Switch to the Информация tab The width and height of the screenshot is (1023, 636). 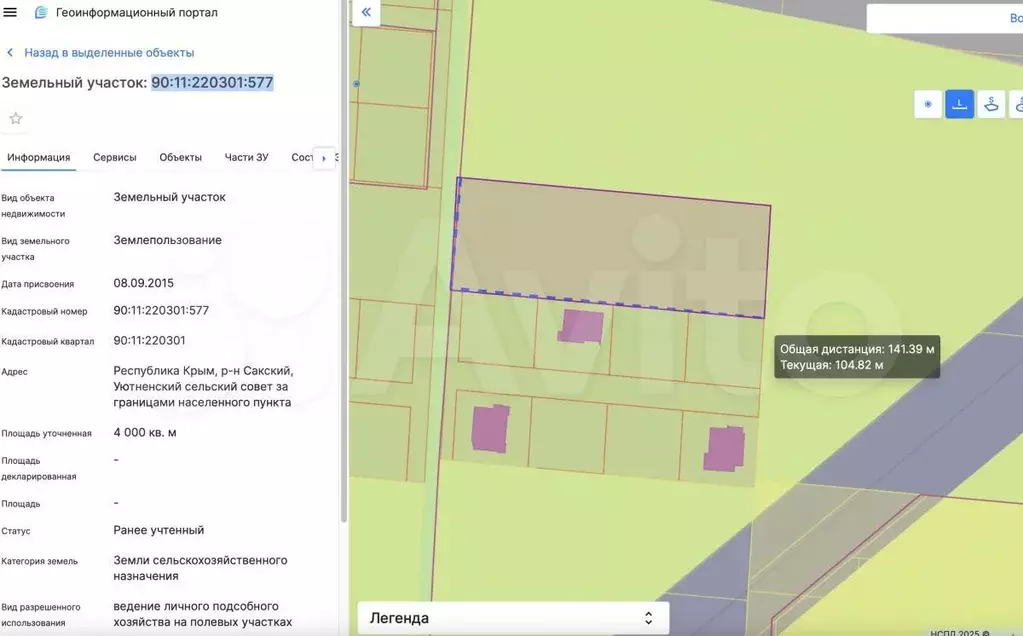38,157
